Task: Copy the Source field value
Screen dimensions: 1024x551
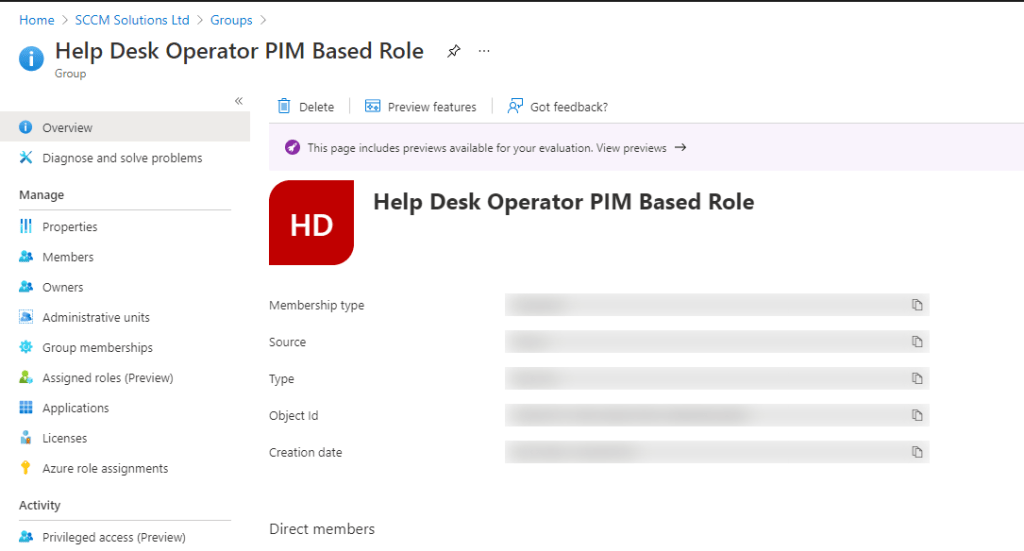Action: (916, 342)
